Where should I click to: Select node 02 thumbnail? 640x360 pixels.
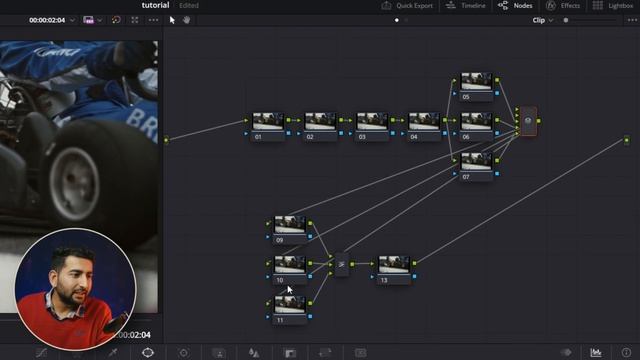pyautogui.click(x=320, y=122)
